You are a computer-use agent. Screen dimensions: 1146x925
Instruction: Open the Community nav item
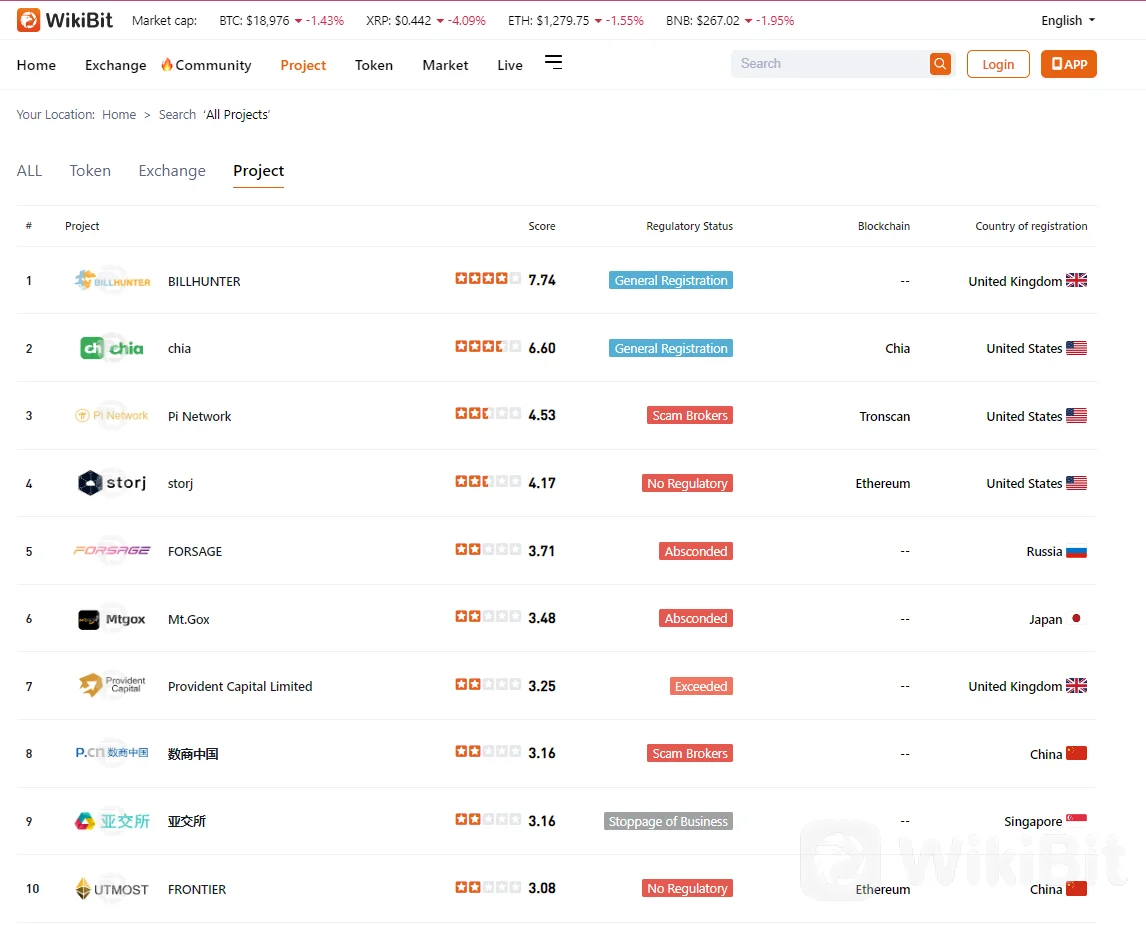[x=206, y=65]
